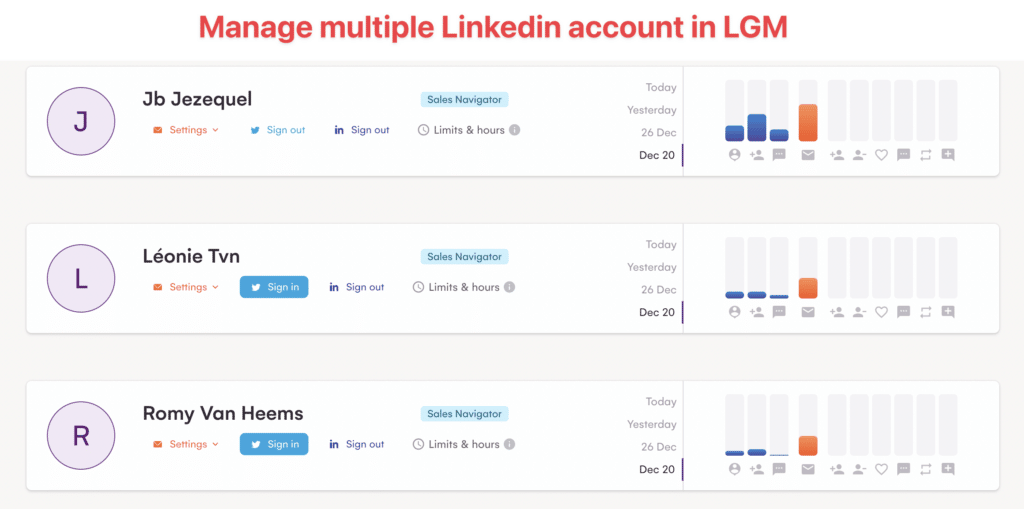Click the R avatar circle
Image resolution: width=1024 pixels, height=509 pixels.
point(81,436)
